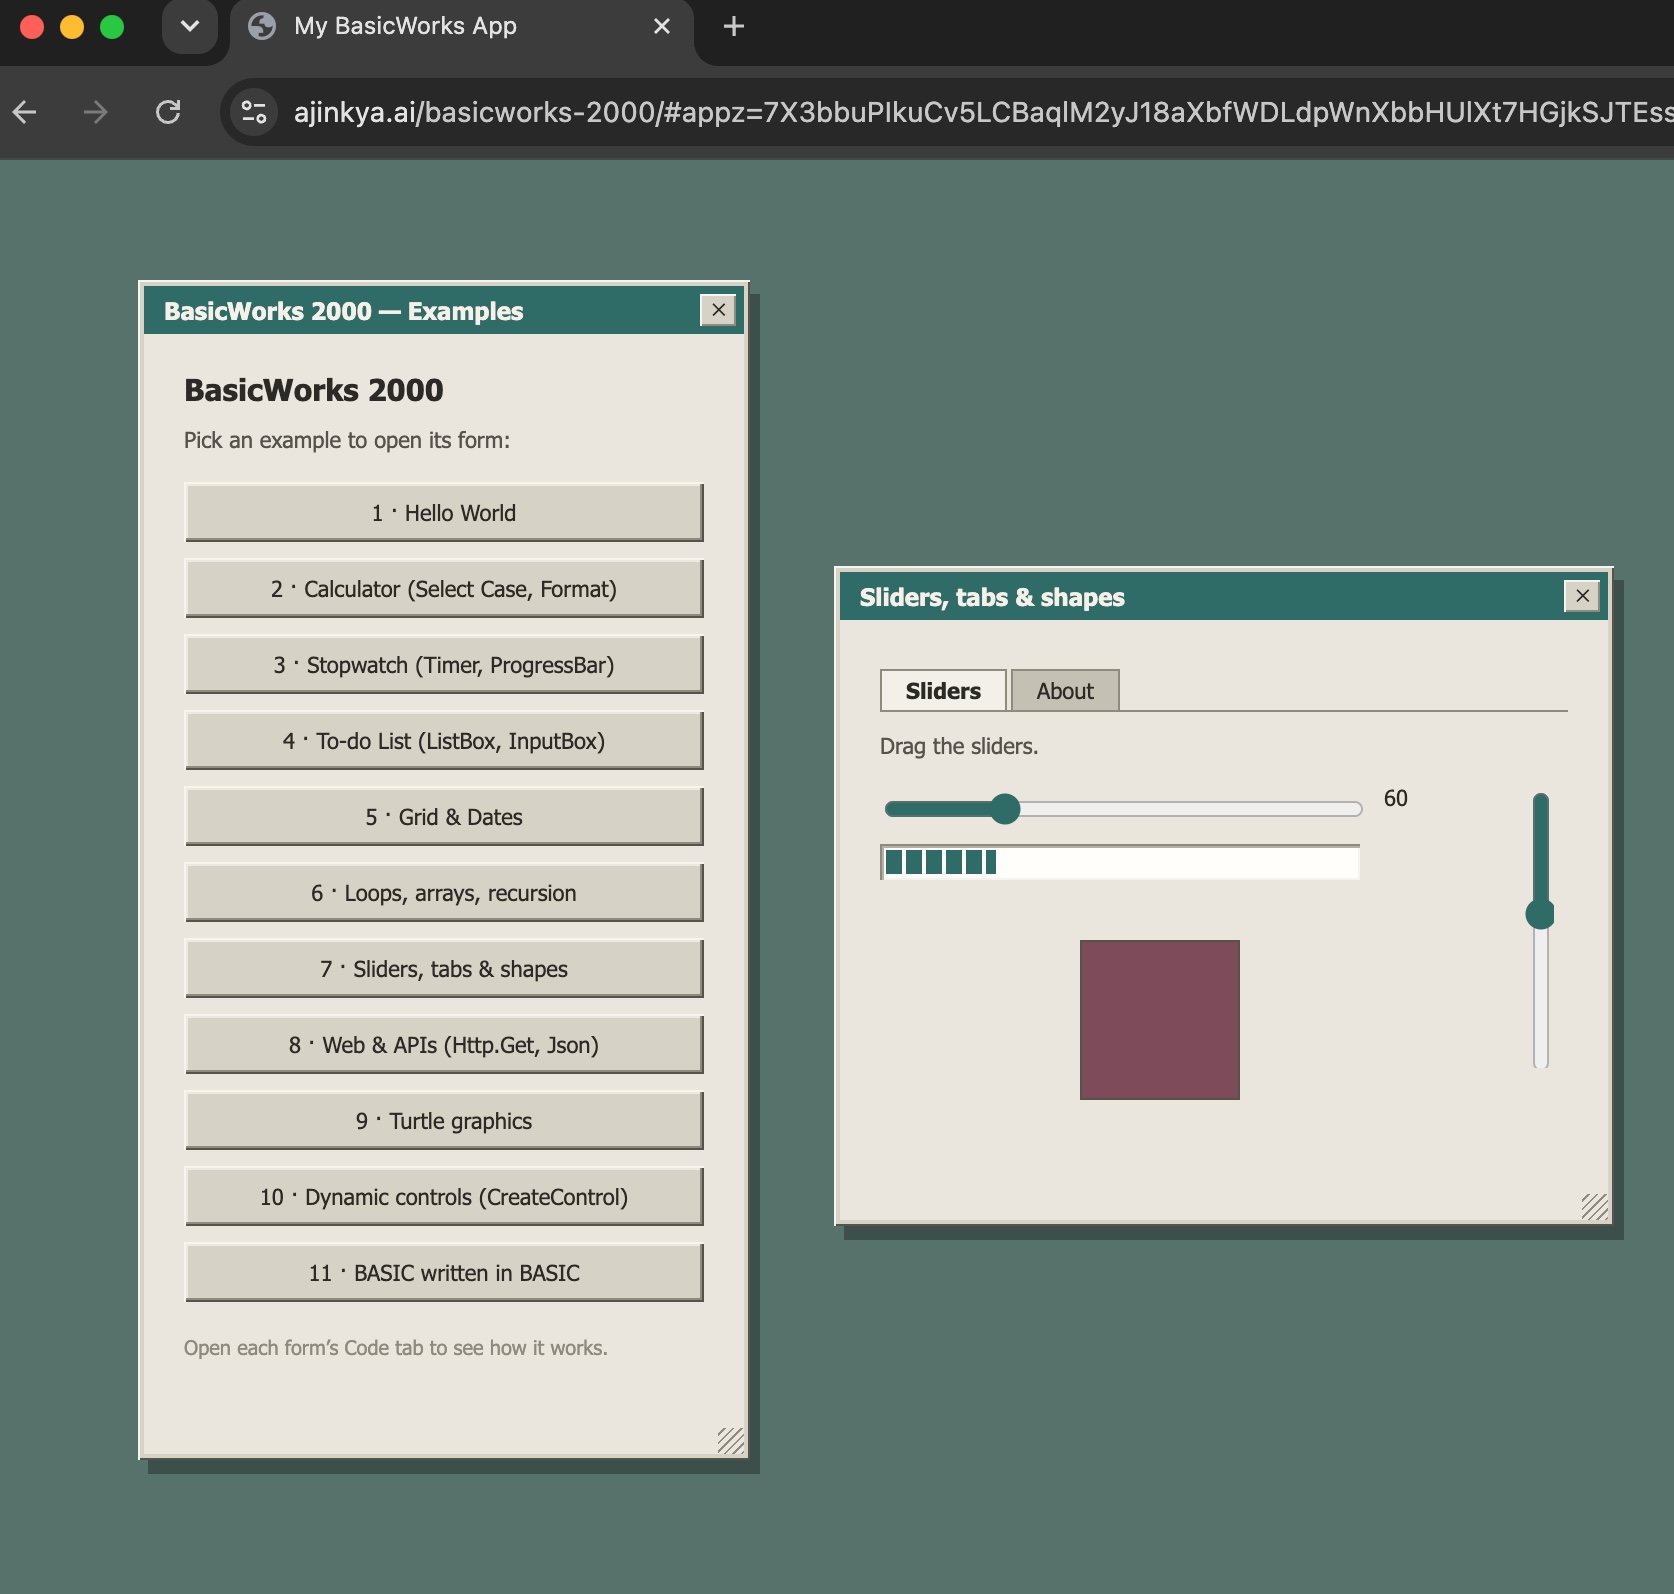The width and height of the screenshot is (1674, 1594).
Task: Launch the 9 Turtle graphics example
Action: coord(444,1121)
